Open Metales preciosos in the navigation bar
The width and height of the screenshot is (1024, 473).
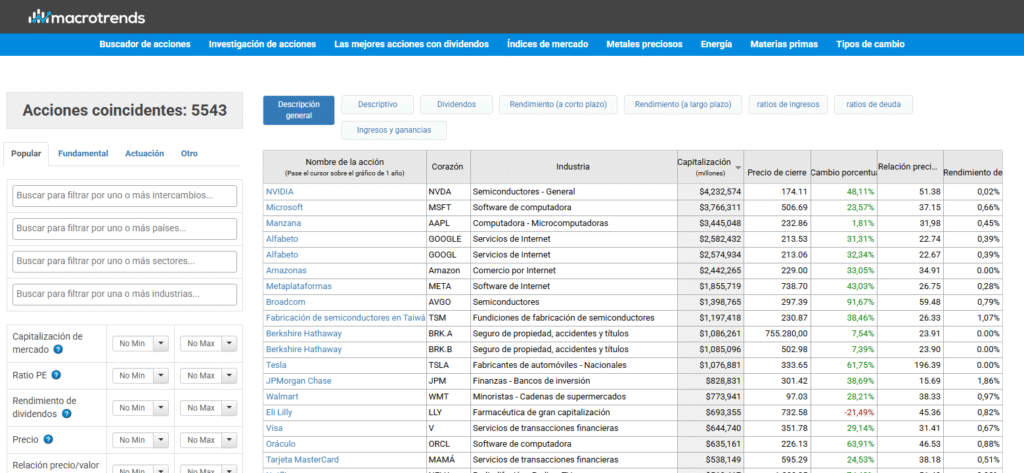644,44
